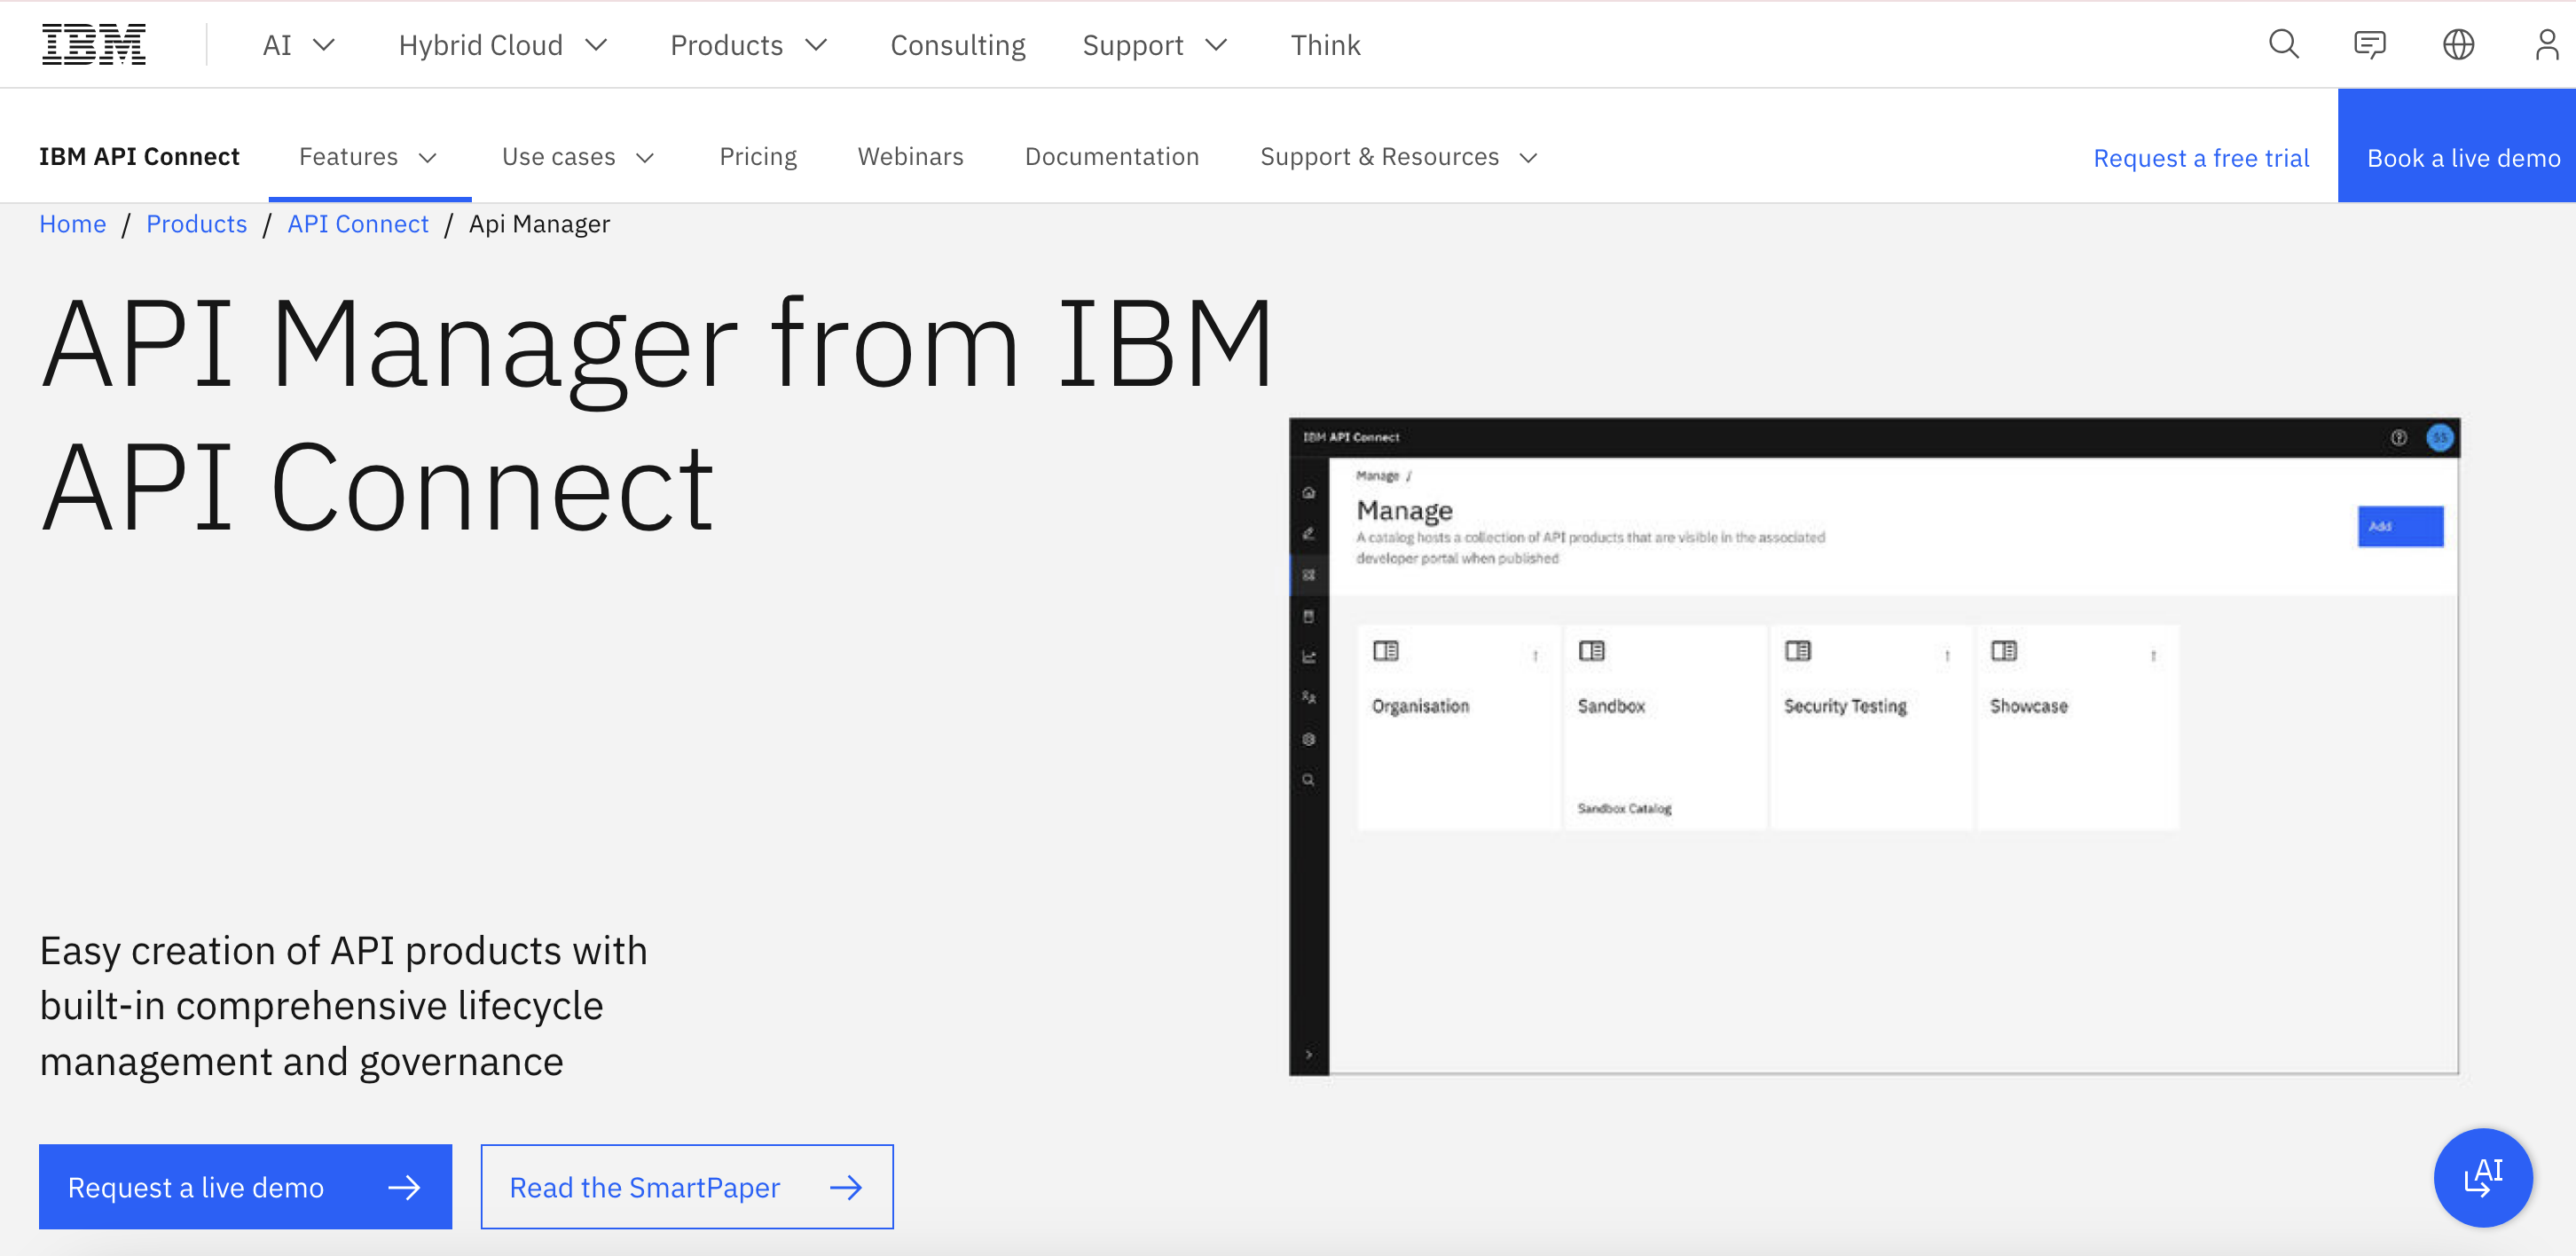Open the user profile icon

2546,45
